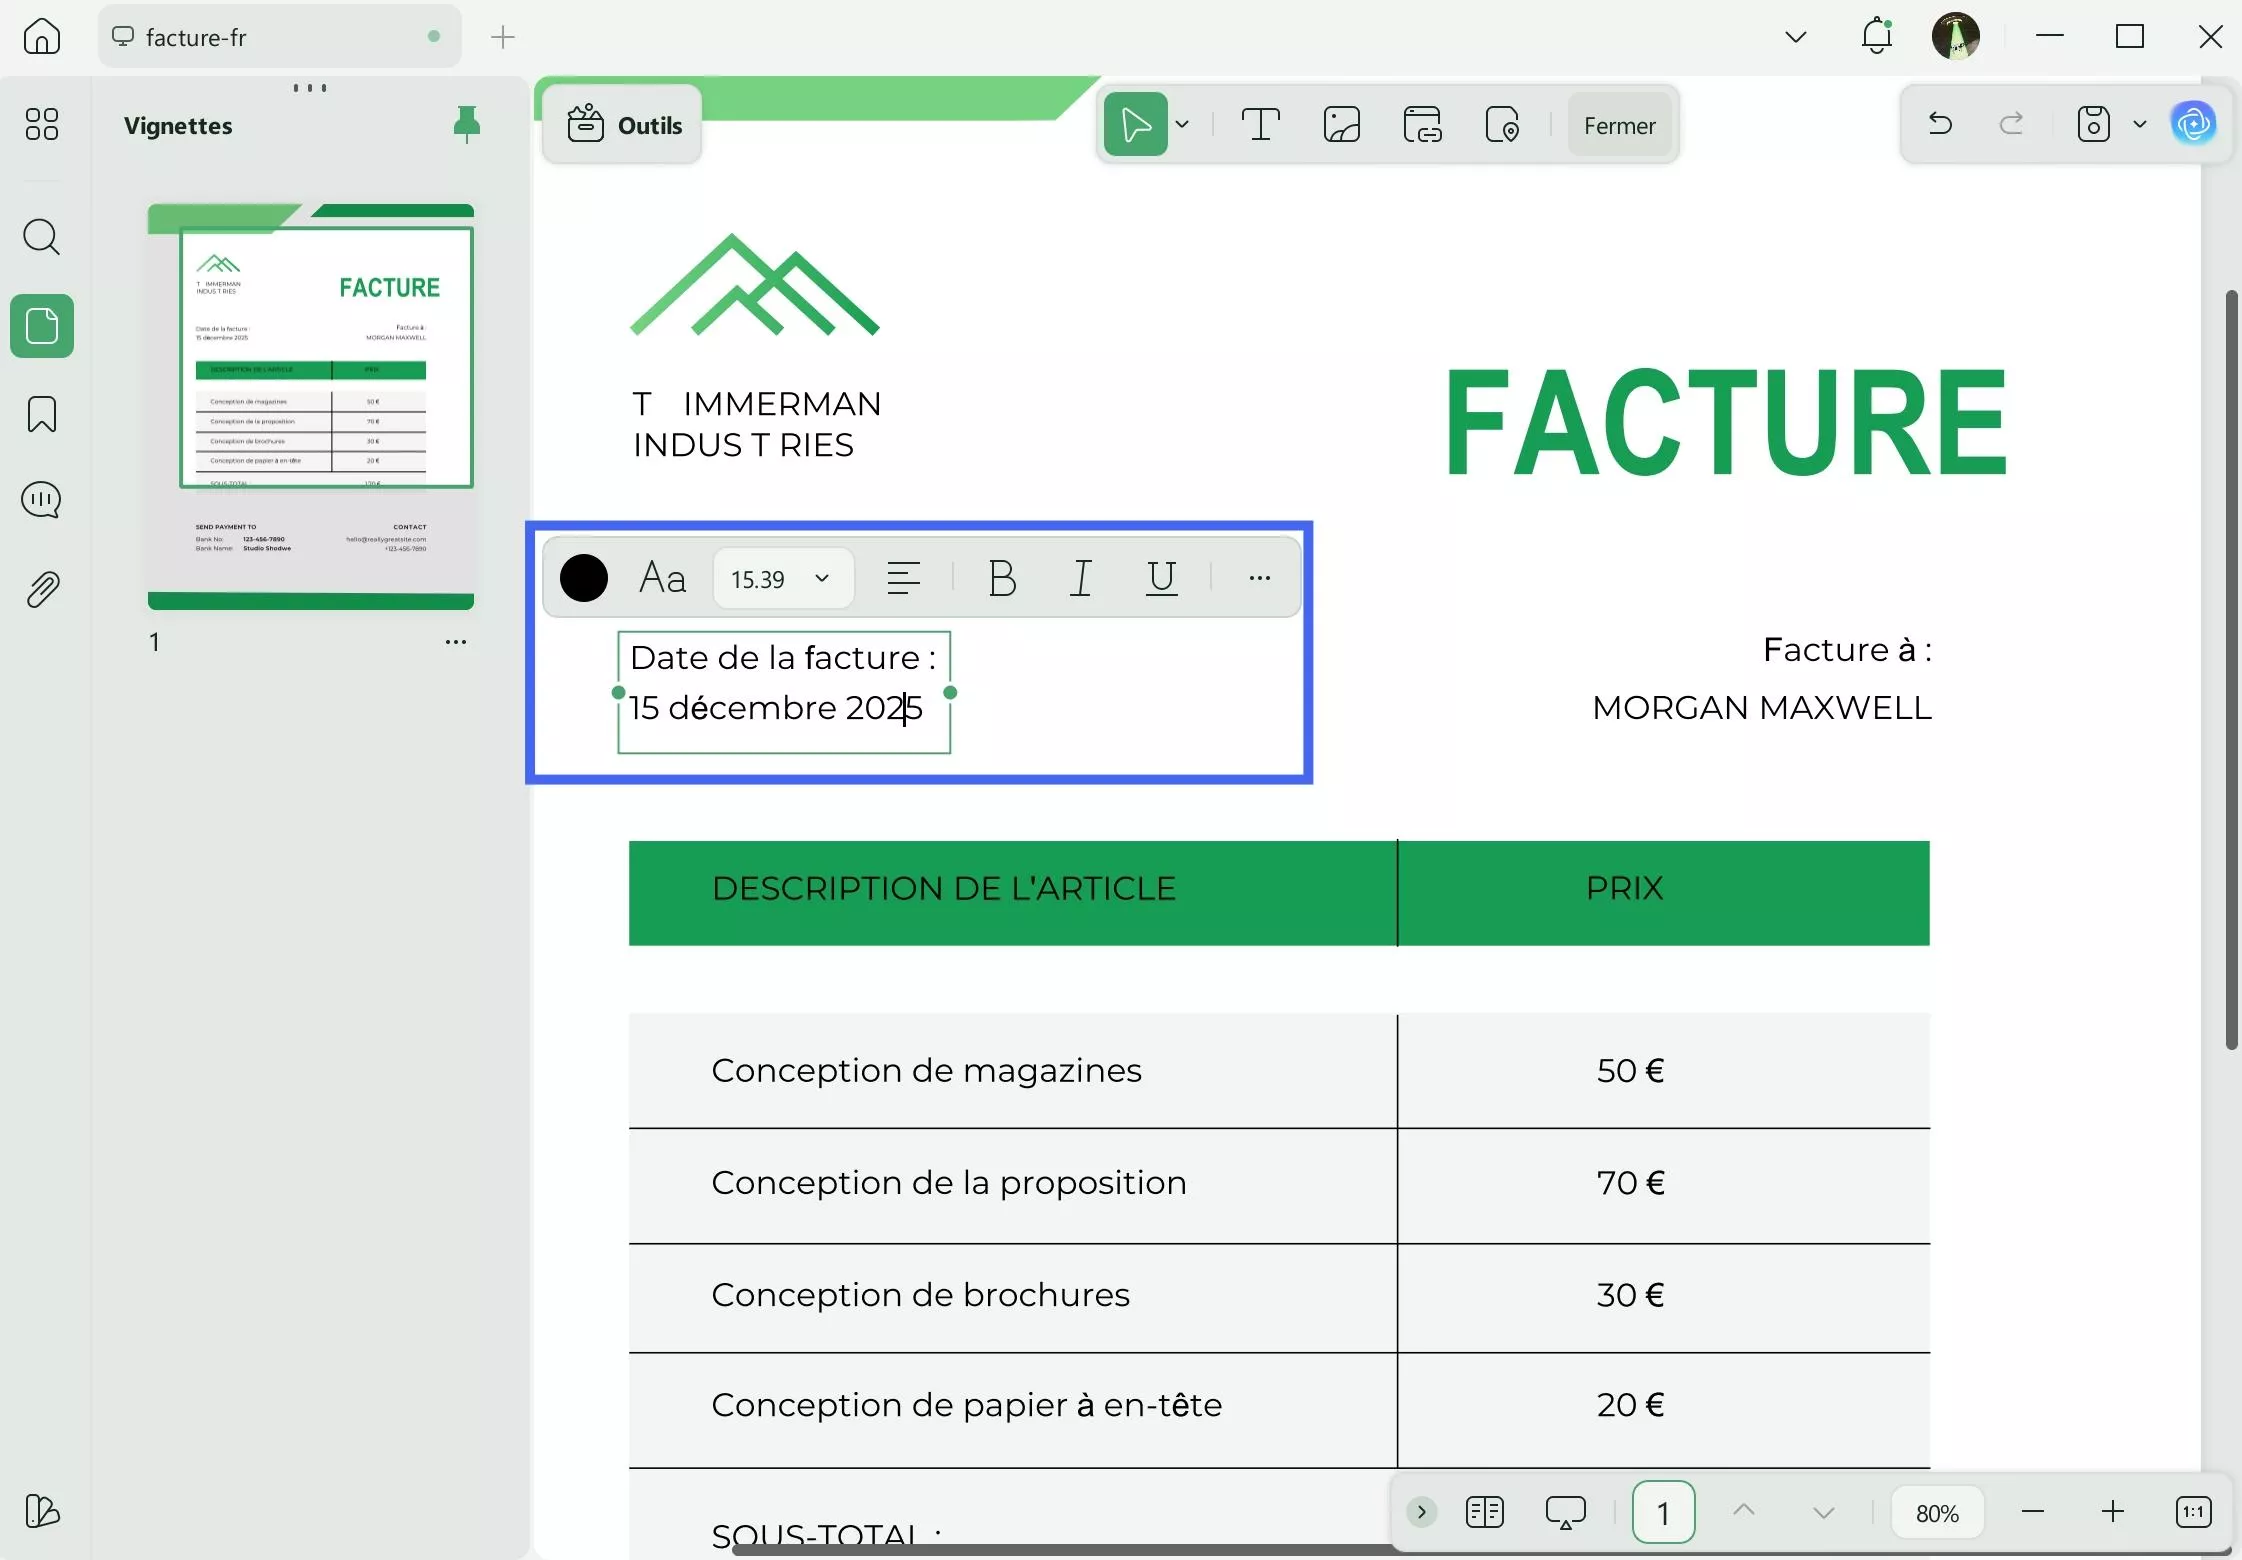The image size is (2242, 1560).
Task: Open the Attachments panel in the sidebar
Action: (x=41, y=588)
